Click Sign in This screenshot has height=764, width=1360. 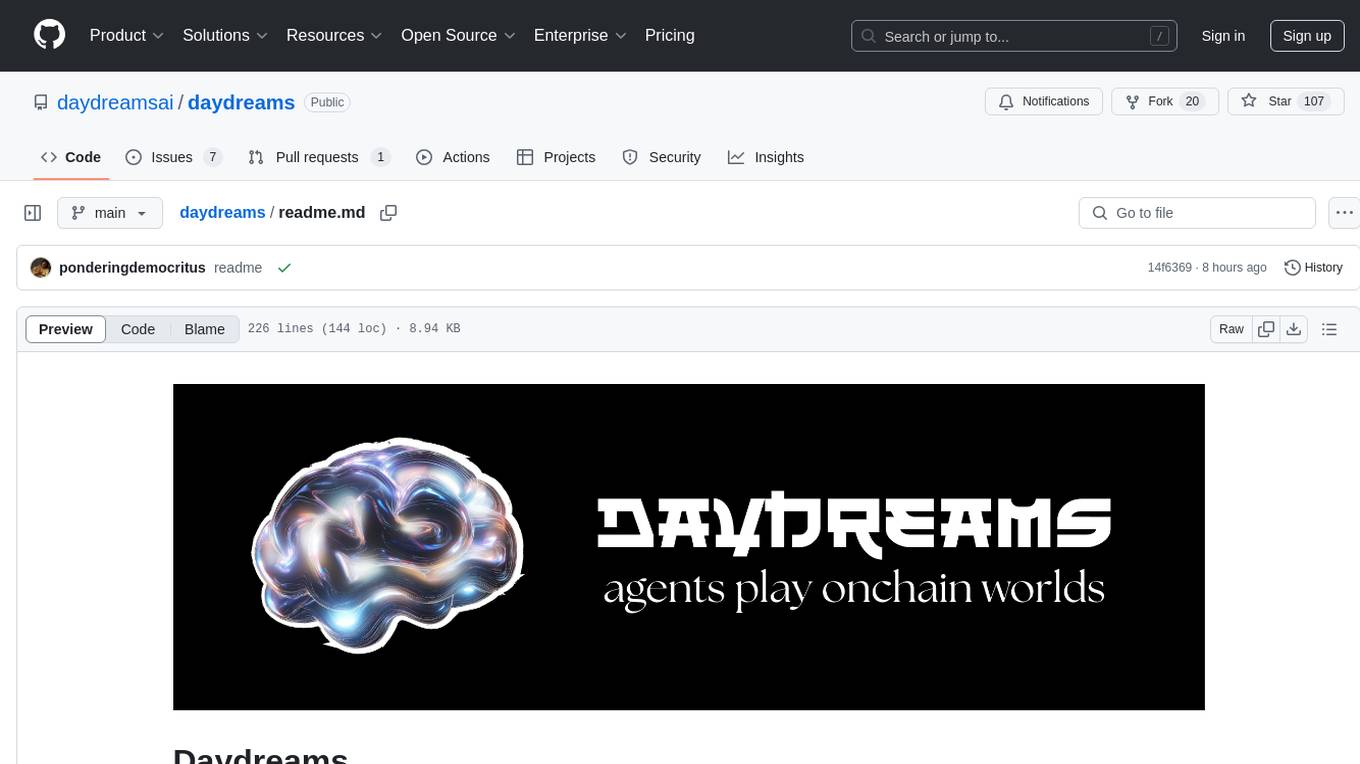click(1223, 36)
